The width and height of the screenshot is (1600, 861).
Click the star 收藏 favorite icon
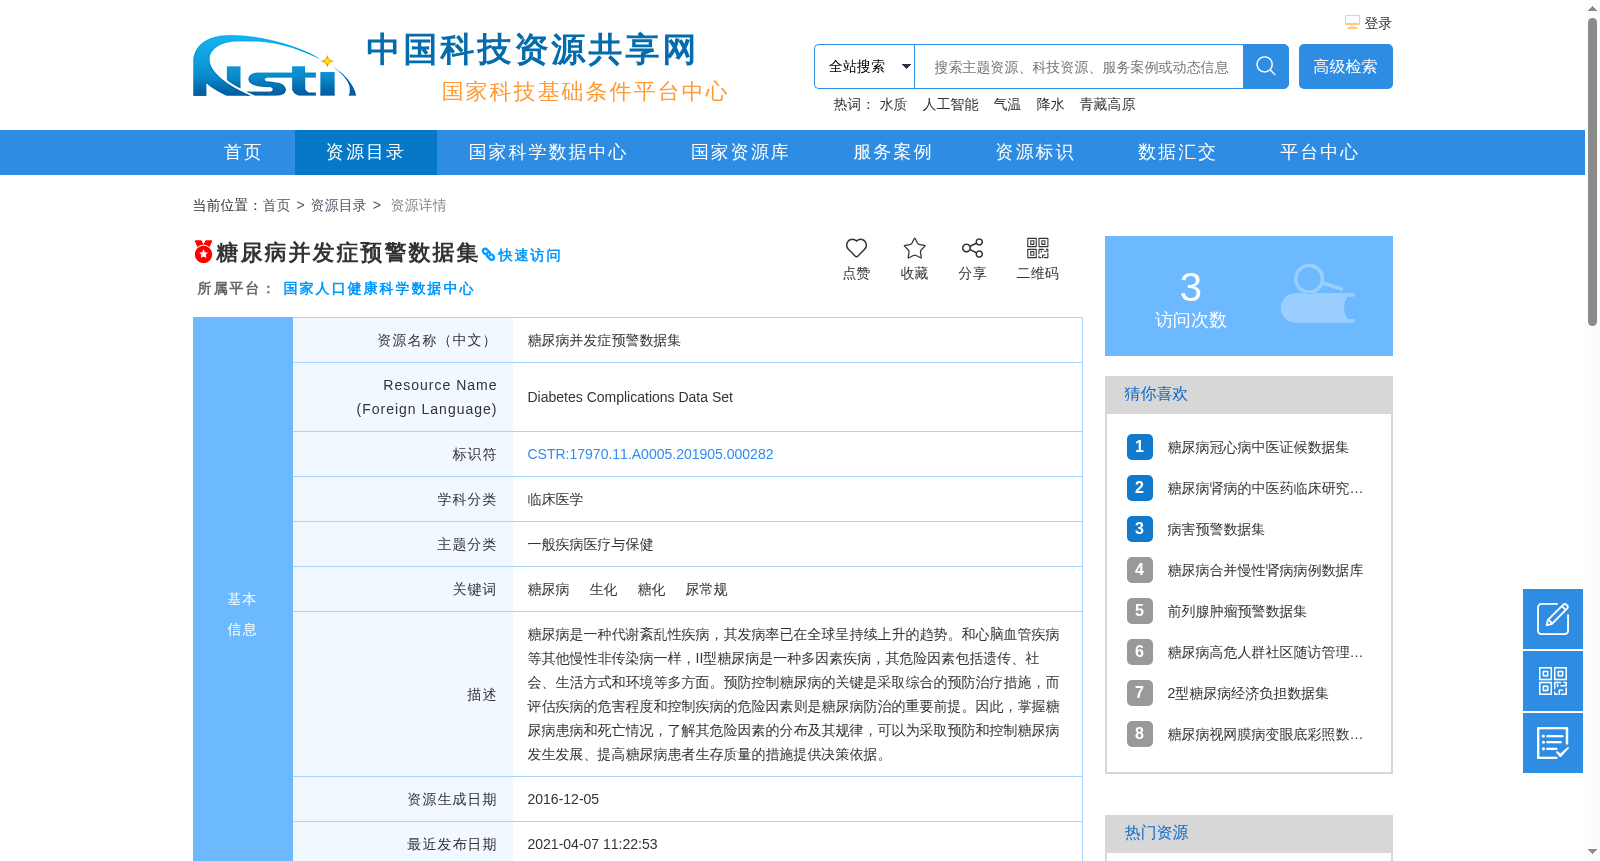tap(914, 248)
